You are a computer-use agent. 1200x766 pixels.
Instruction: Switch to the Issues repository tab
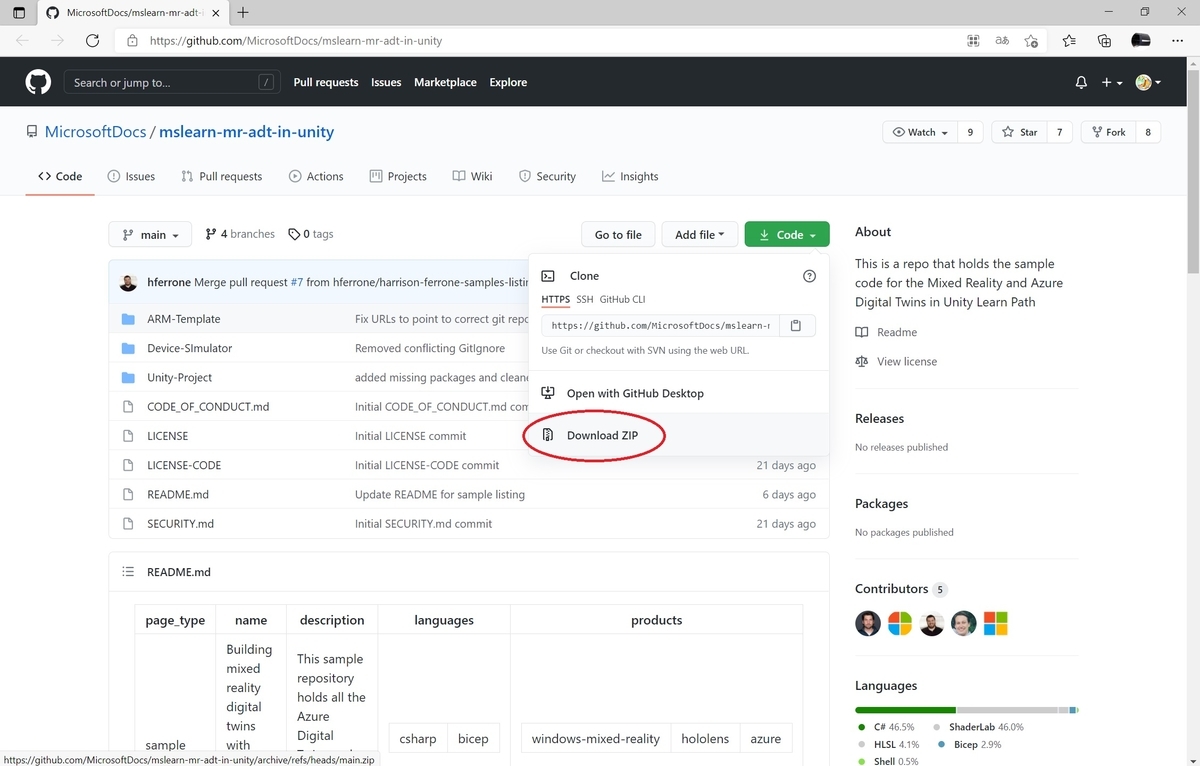tap(131, 176)
